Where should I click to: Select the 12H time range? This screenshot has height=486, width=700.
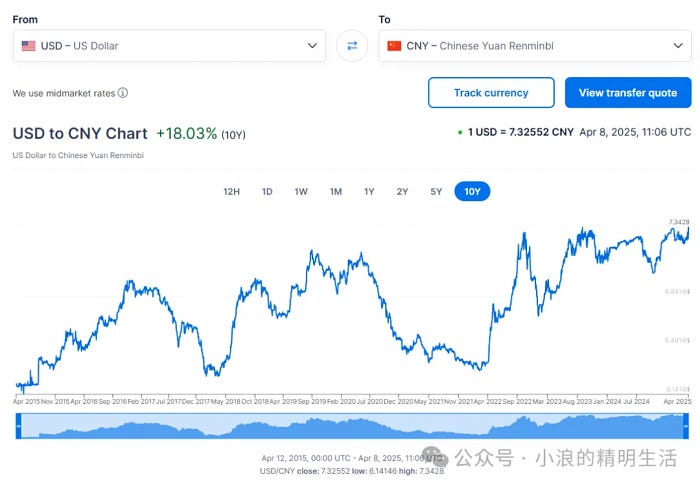(x=232, y=191)
